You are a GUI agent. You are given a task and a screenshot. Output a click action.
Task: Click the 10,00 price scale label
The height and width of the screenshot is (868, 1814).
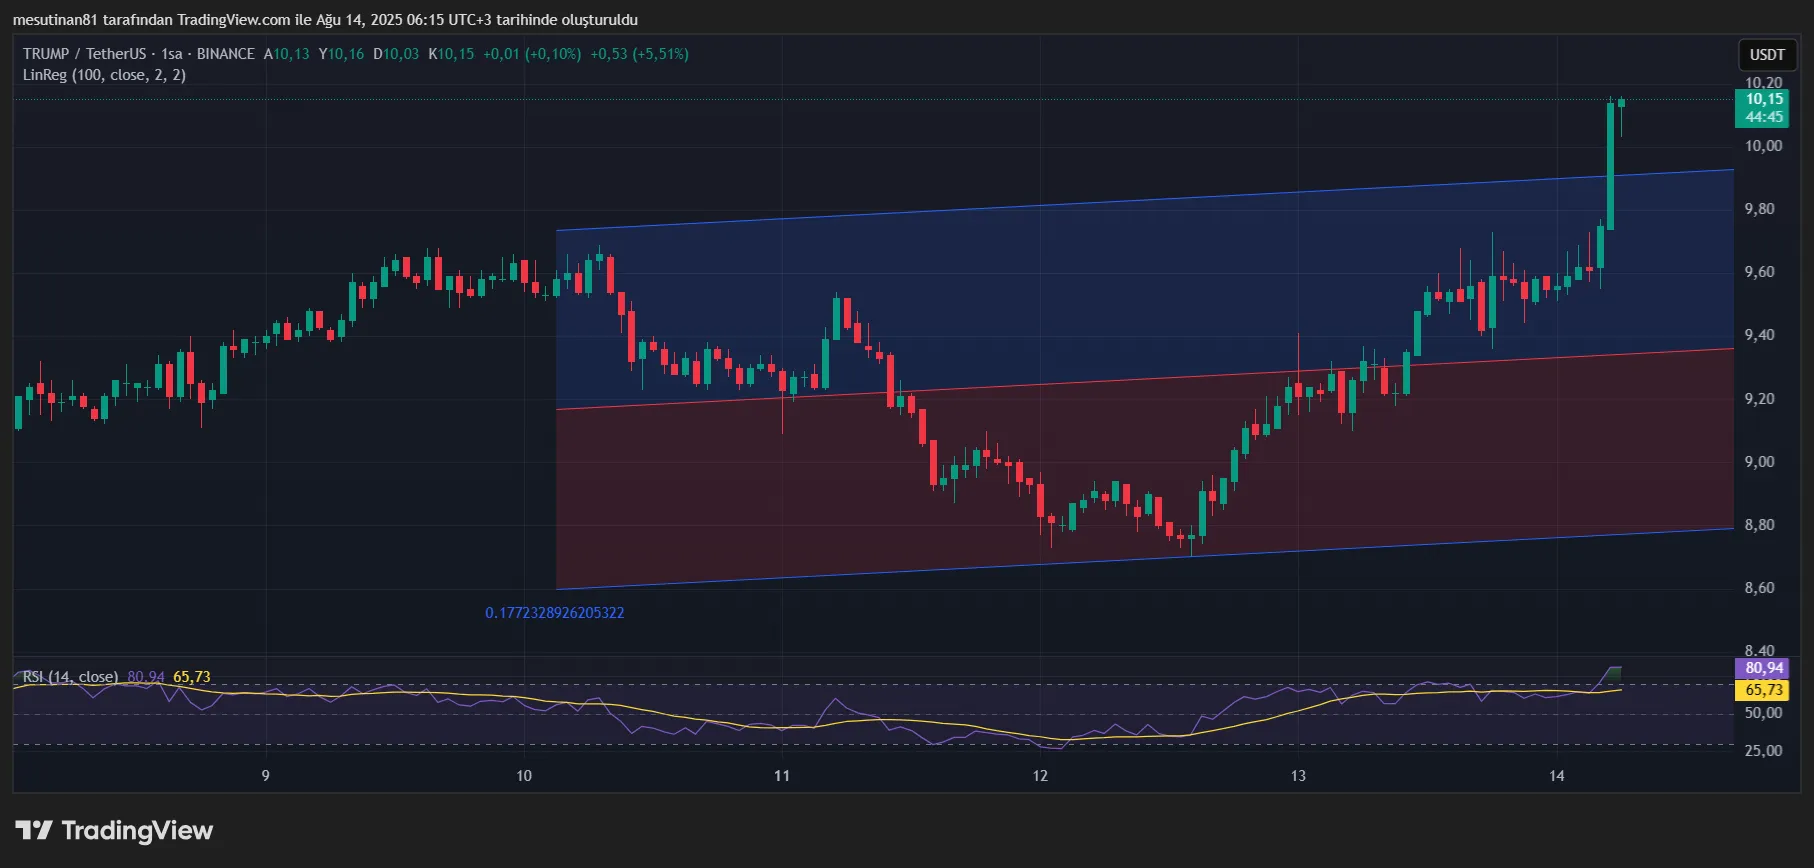[1763, 146]
